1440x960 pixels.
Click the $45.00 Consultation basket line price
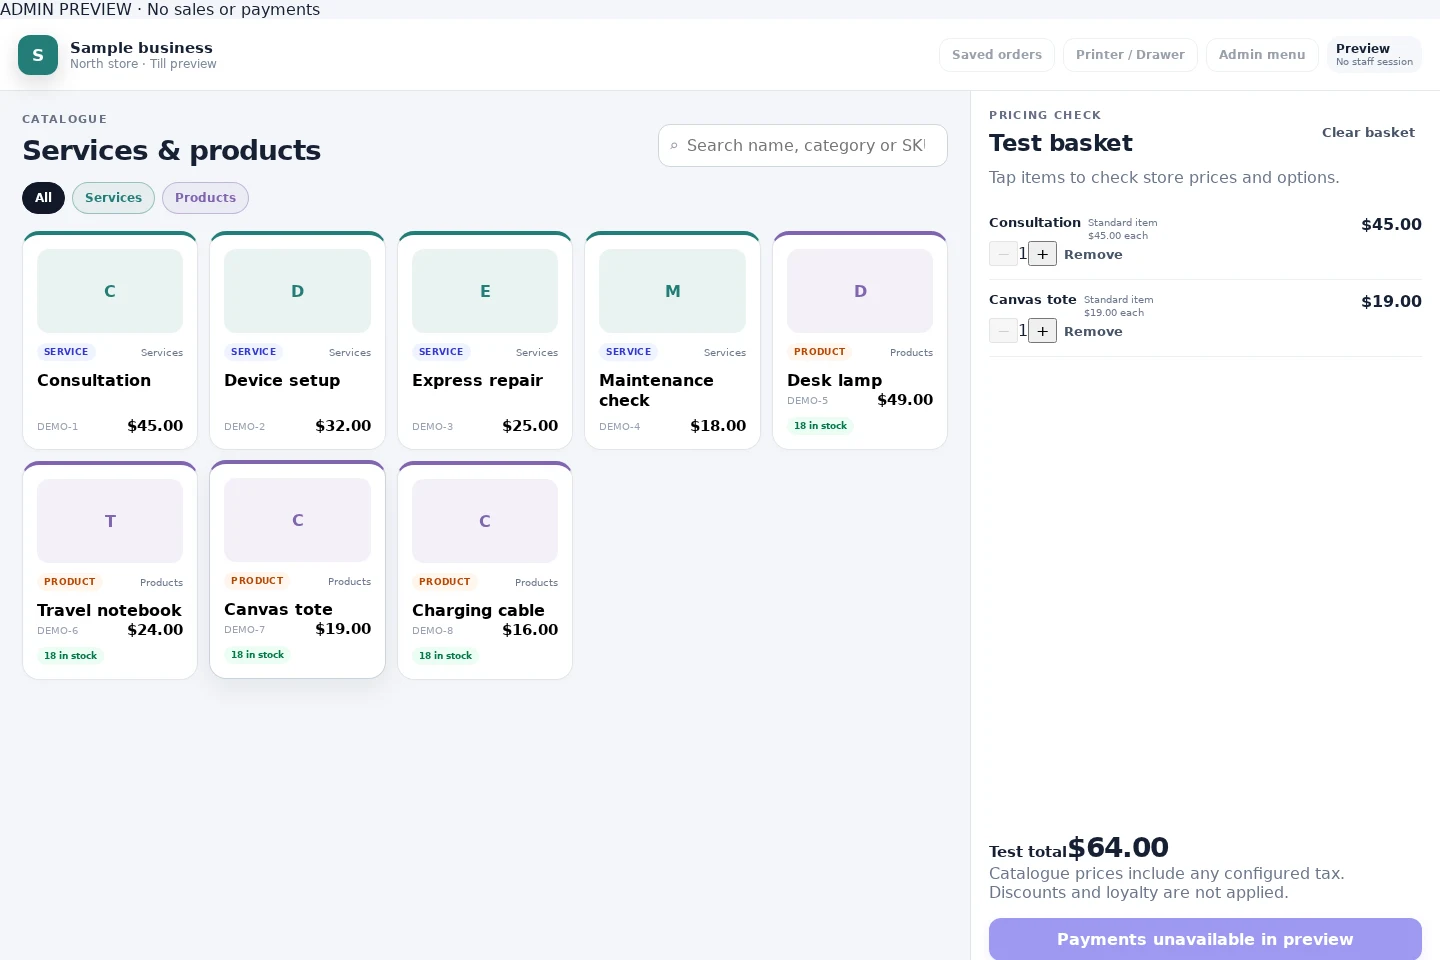click(1391, 225)
